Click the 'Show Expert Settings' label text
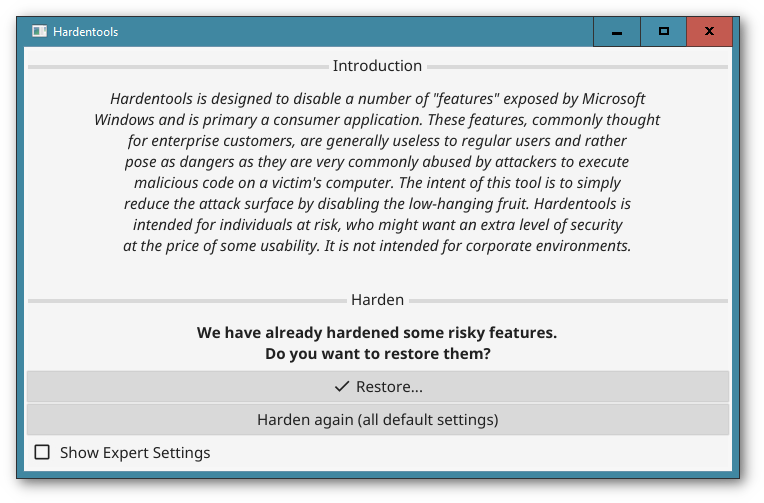 point(135,453)
